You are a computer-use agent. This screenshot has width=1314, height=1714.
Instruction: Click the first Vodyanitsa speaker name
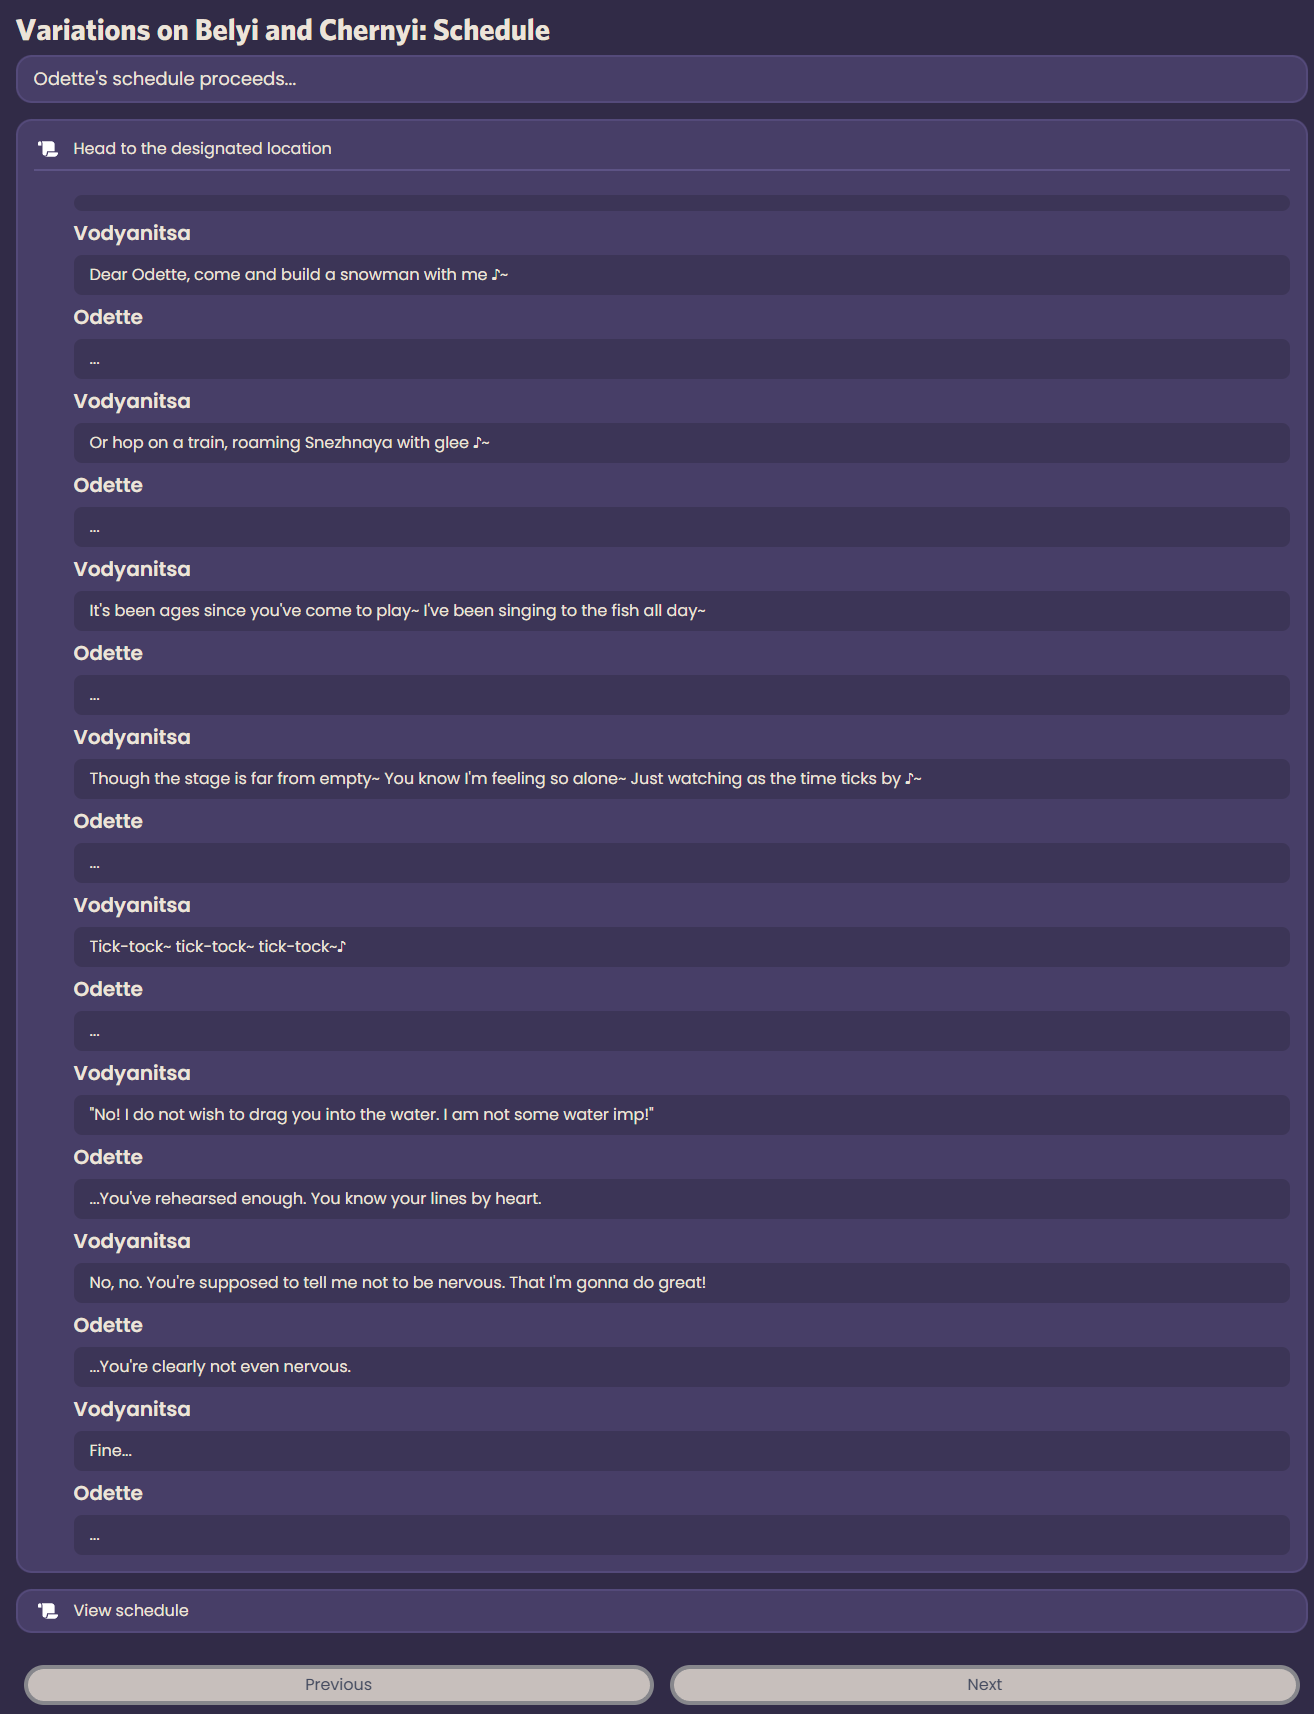pos(132,233)
